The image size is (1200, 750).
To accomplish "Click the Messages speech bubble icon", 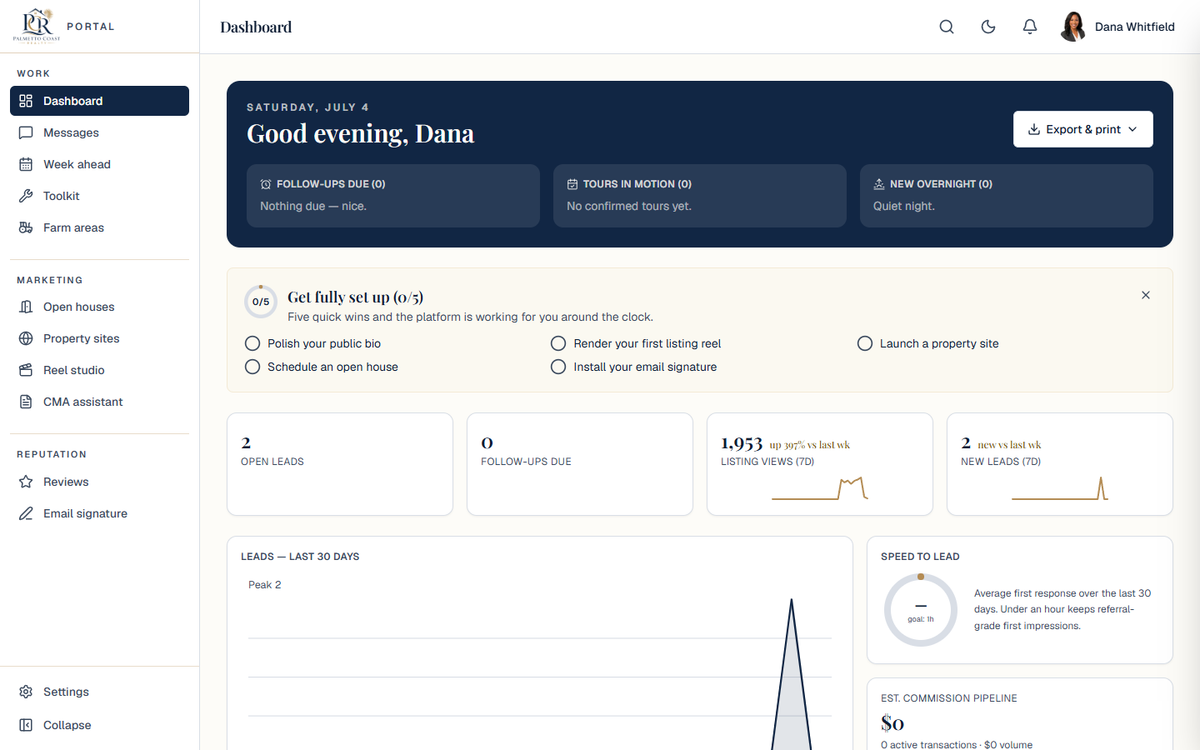I will coord(26,133).
